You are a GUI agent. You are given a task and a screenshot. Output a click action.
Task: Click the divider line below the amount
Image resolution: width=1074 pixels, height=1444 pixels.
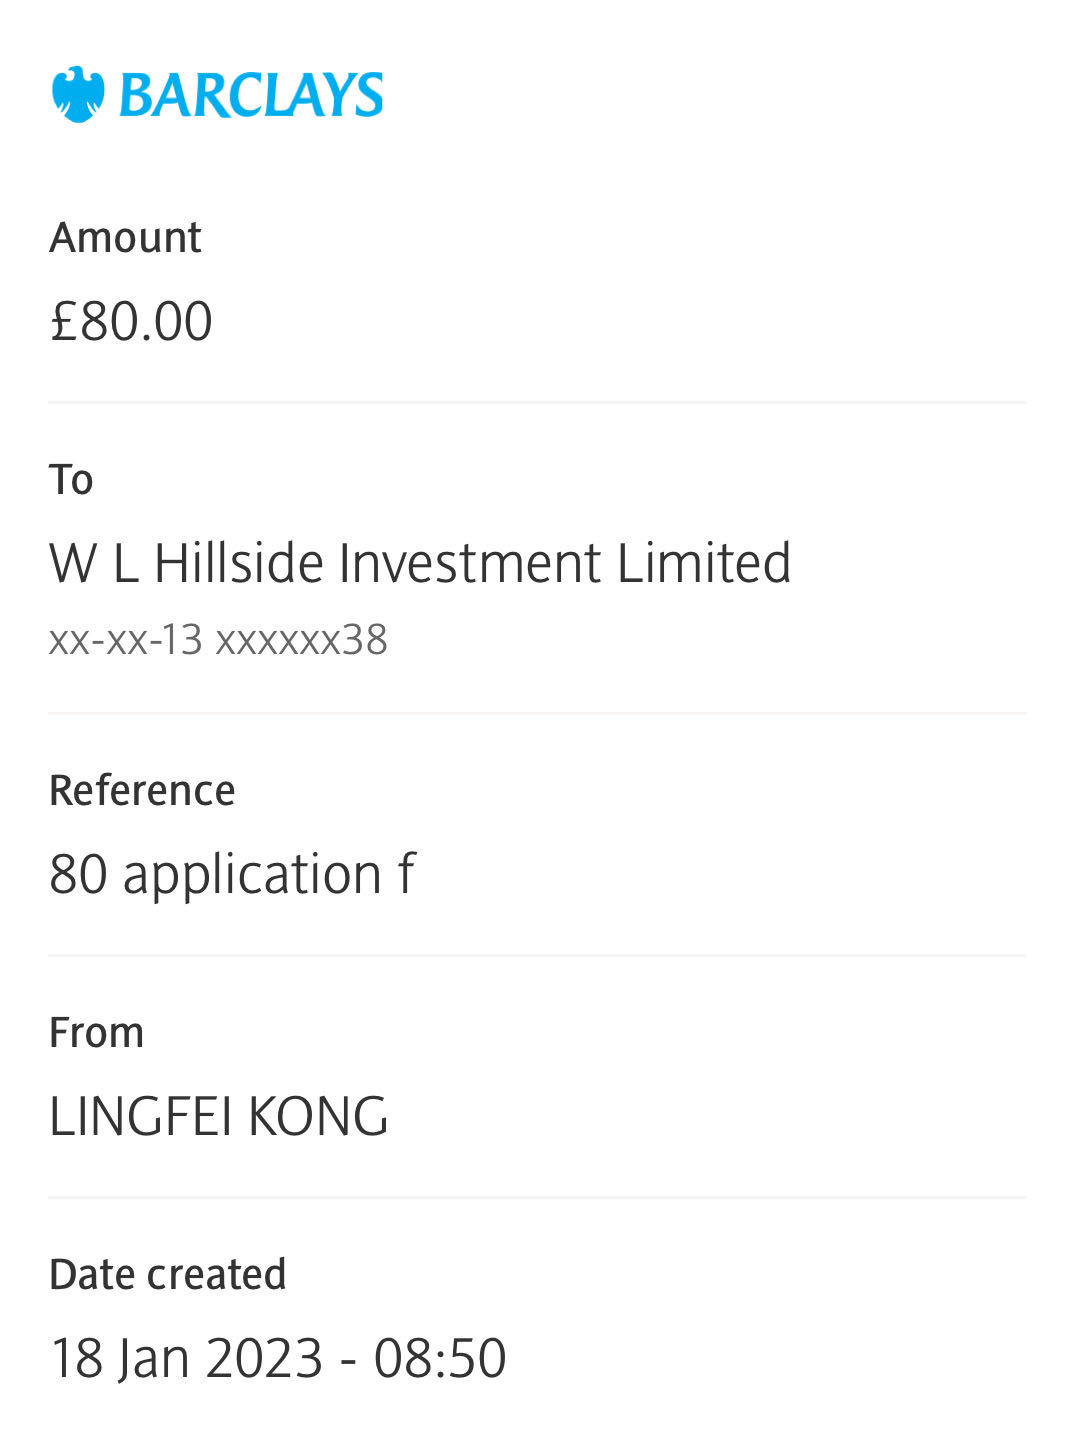537,403
